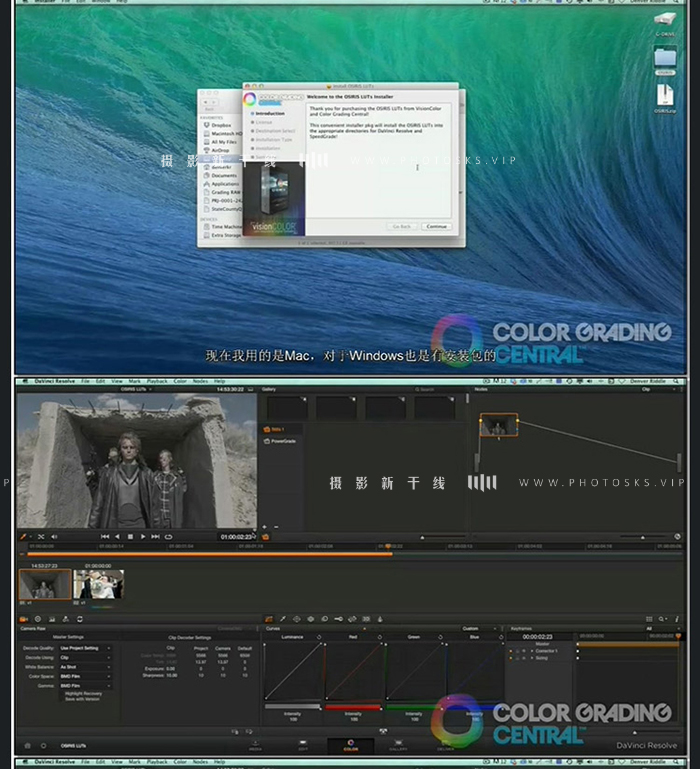Viewport: 700px width, 769px height.
Task: Open the Color Space dropdown
Action: tap(85, 676)
